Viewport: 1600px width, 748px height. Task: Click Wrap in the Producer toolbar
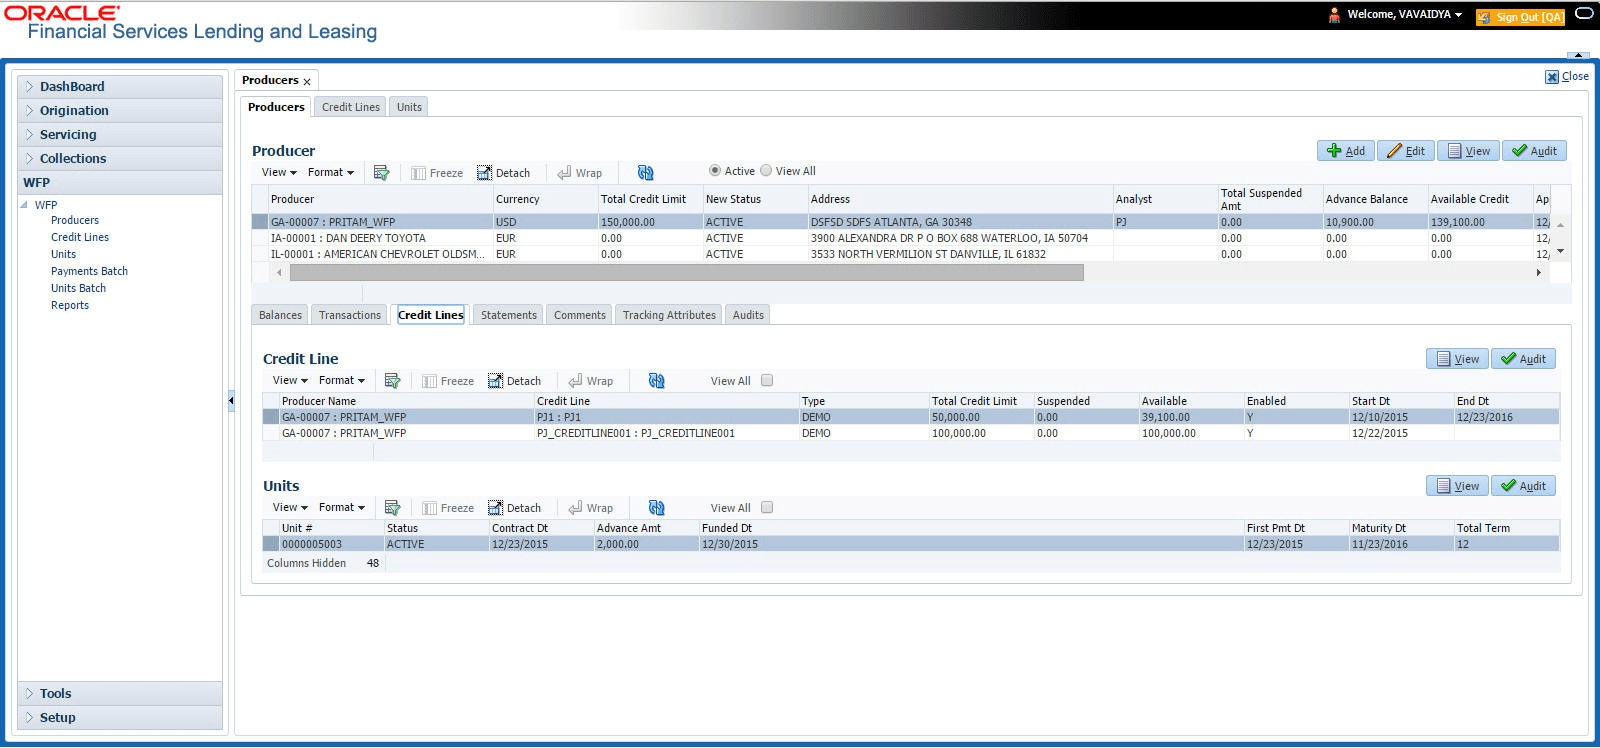coord(579,173)
